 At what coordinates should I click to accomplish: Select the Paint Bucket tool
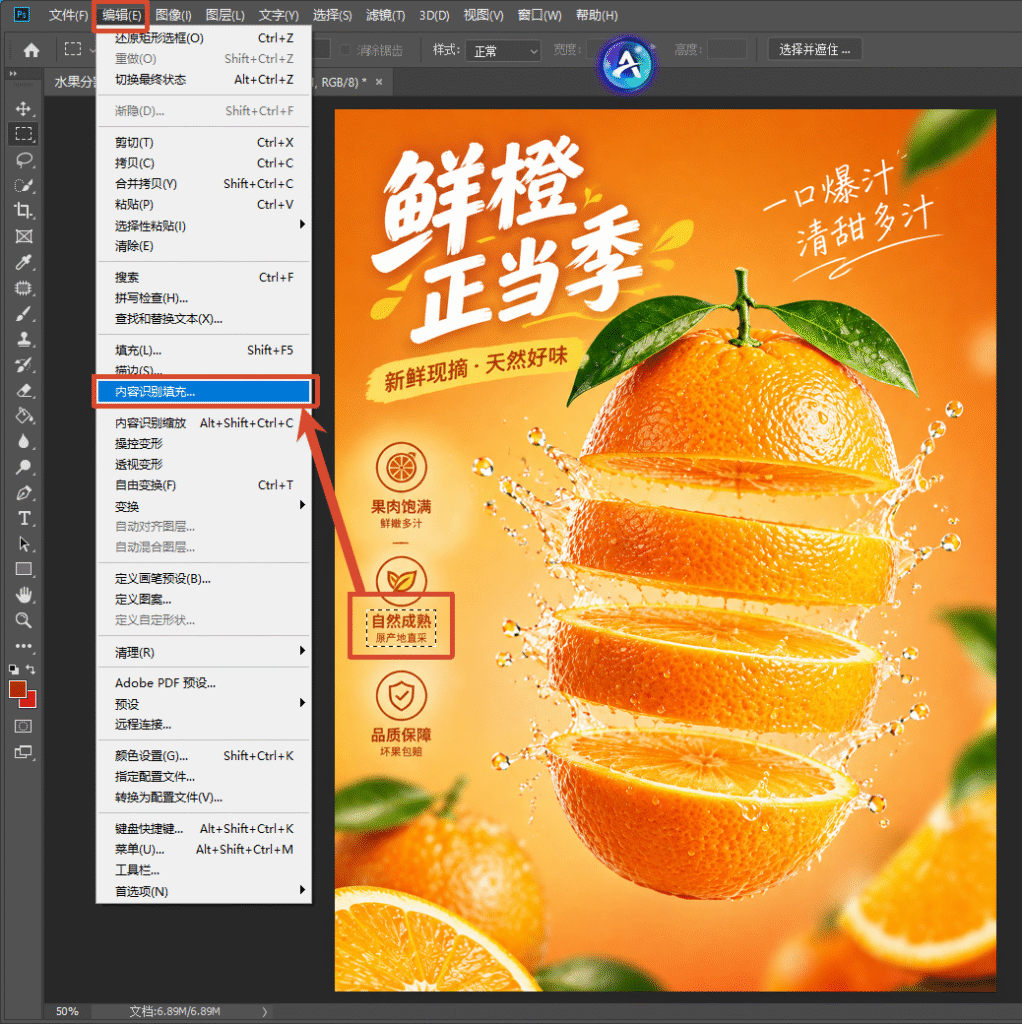click(x=24, y=416)
